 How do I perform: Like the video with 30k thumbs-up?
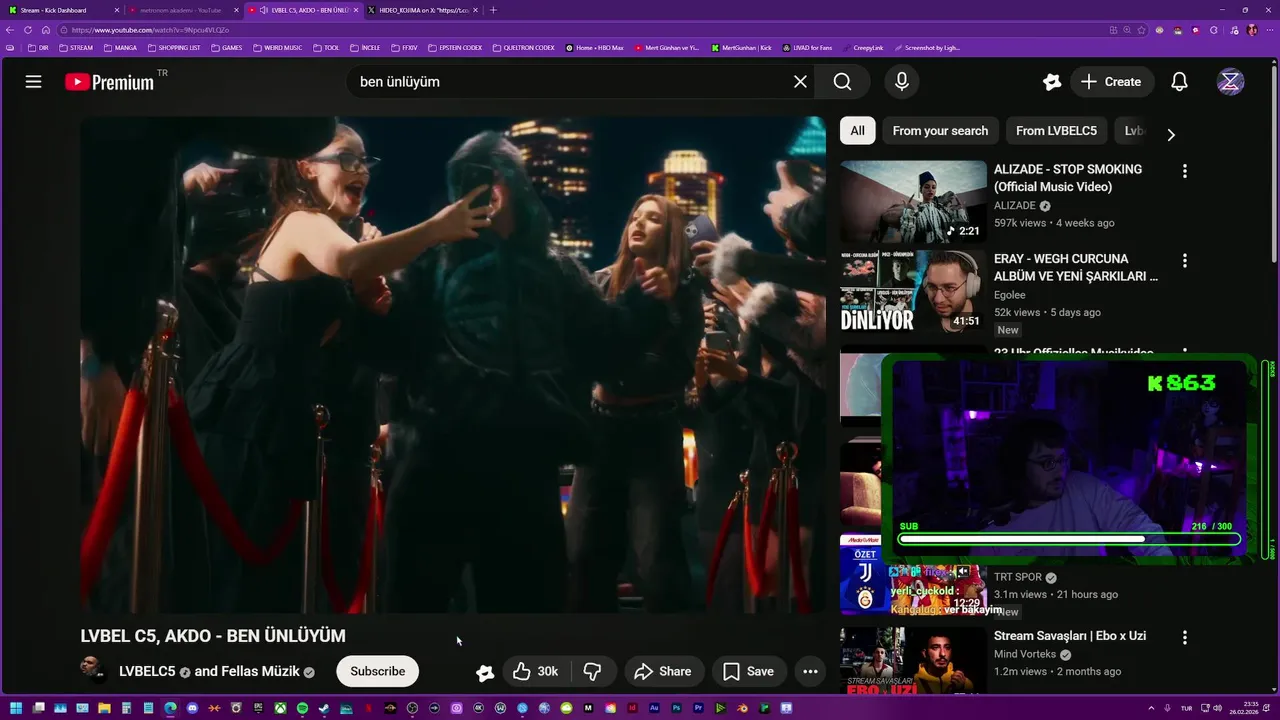(x=536, y=671)
